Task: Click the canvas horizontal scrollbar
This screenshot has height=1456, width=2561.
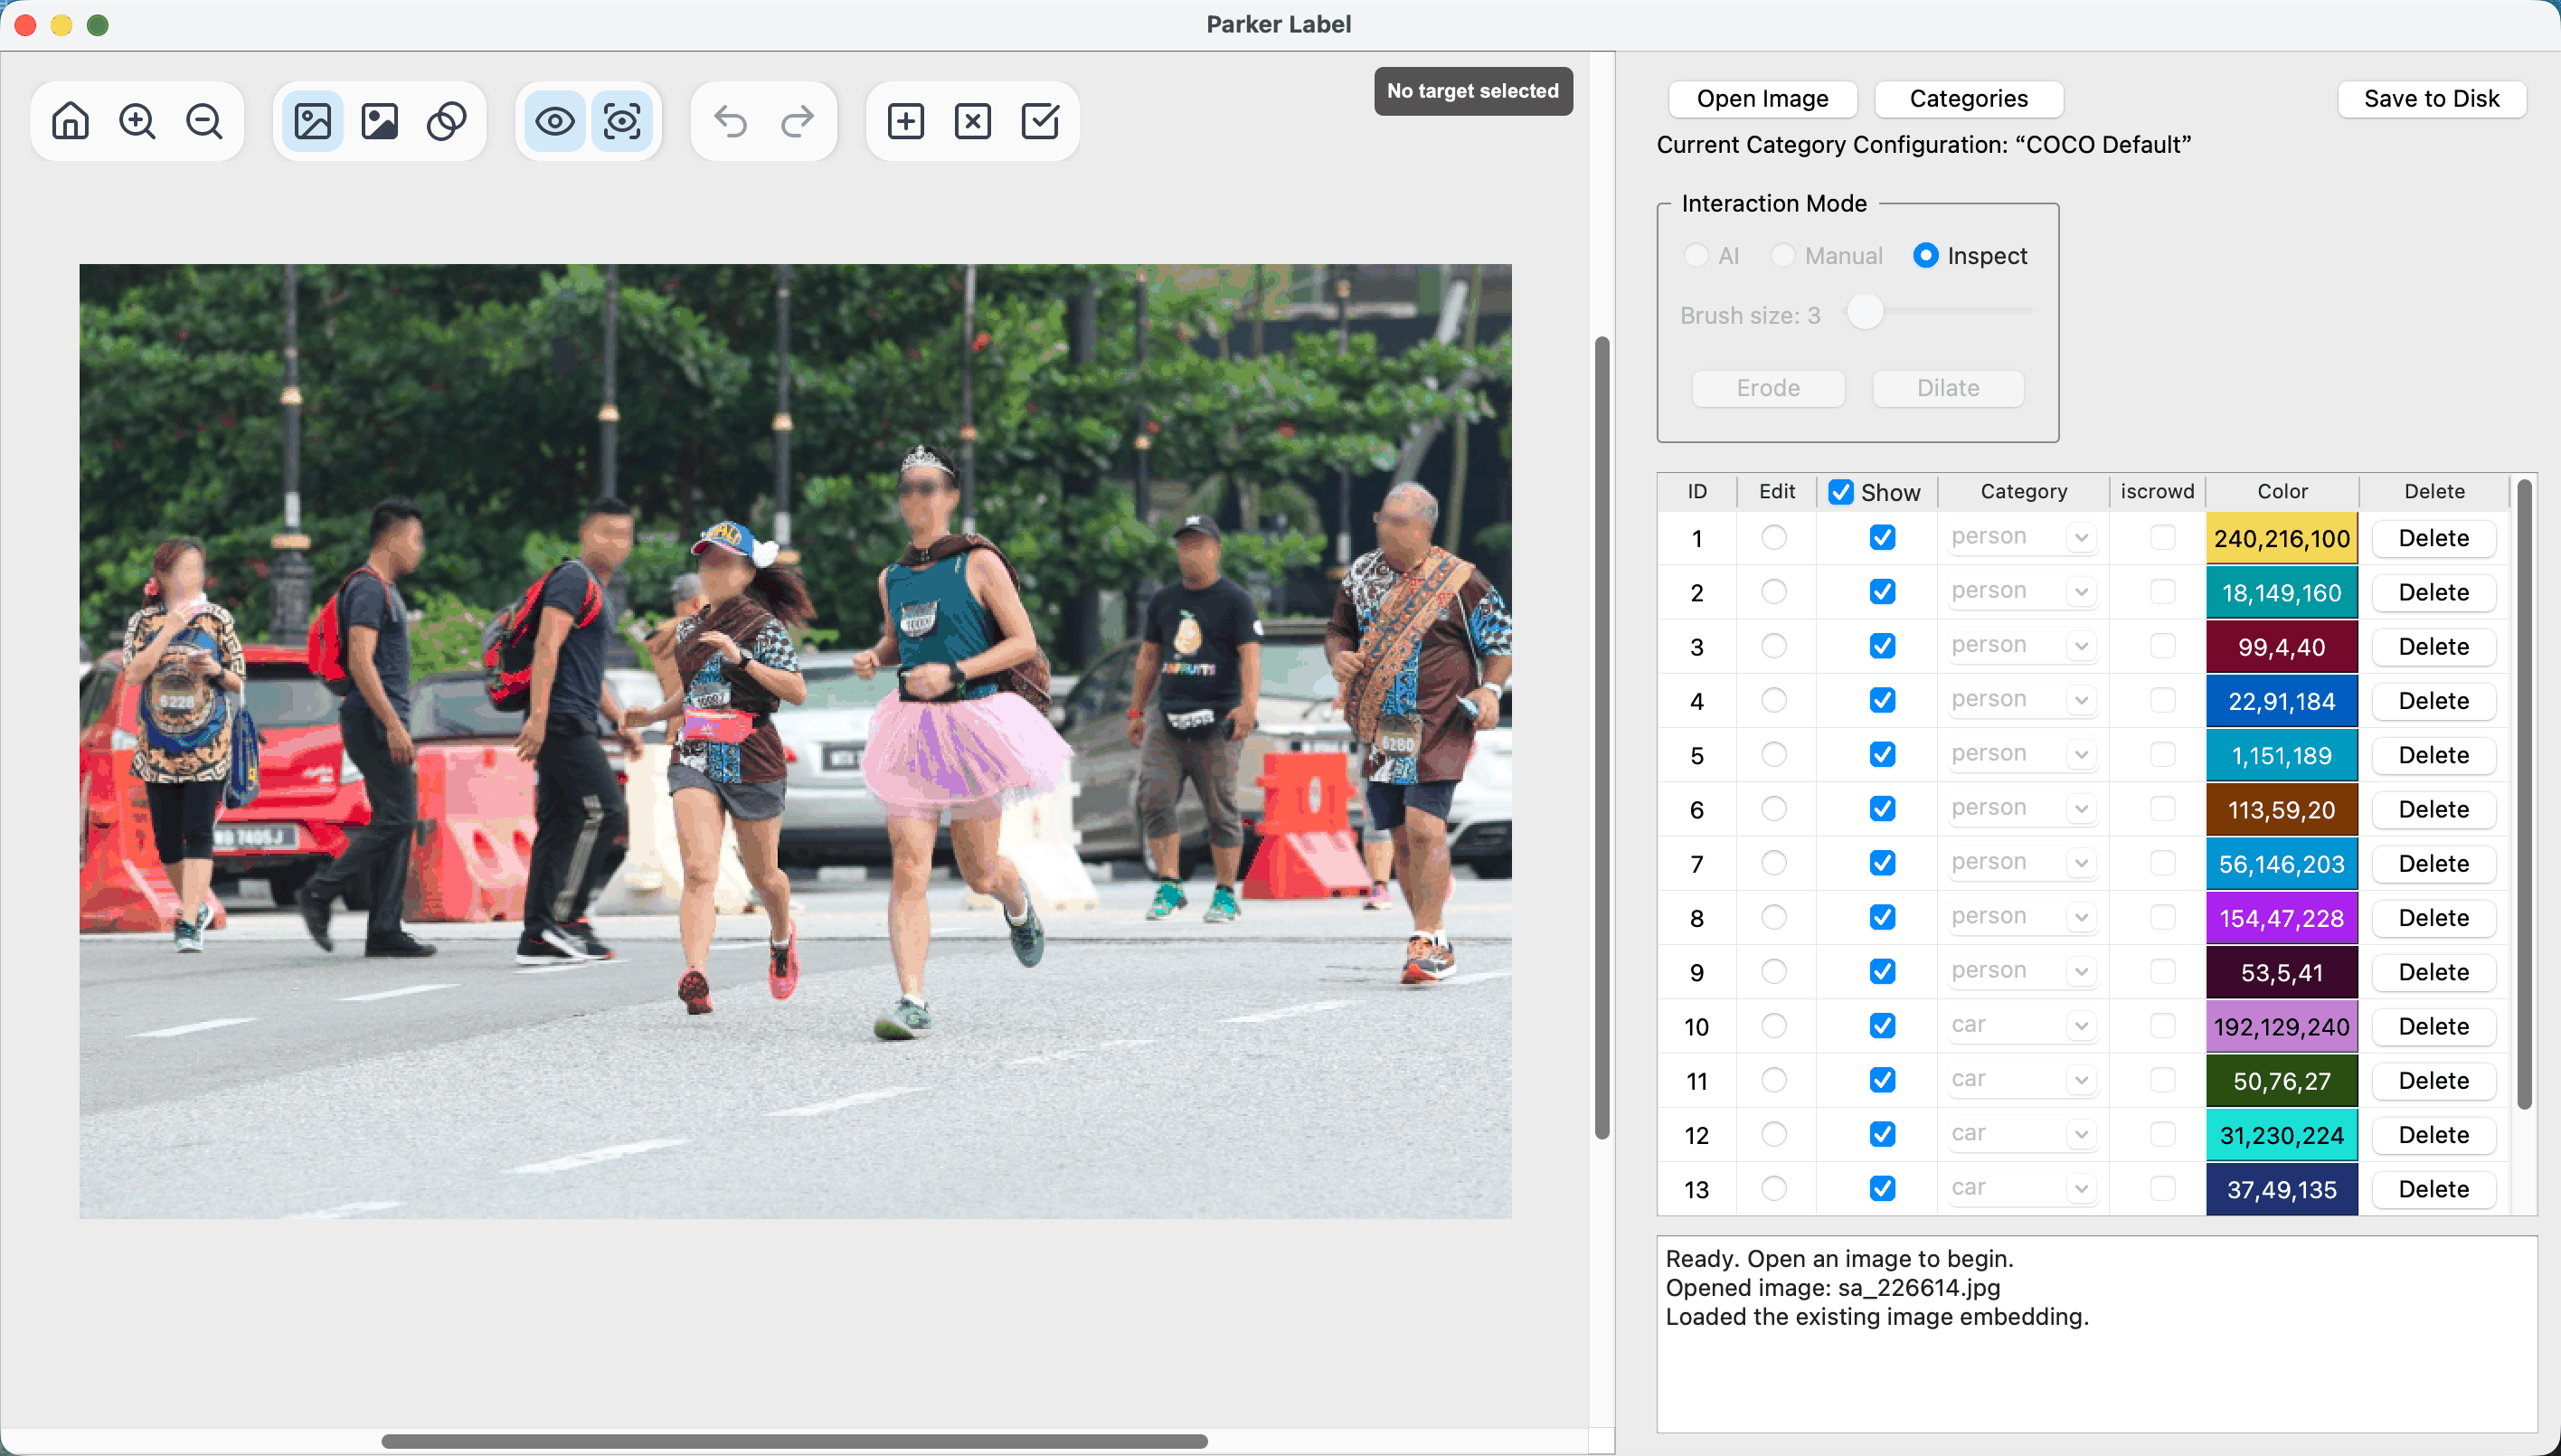Action: (x=794, y=1441)
